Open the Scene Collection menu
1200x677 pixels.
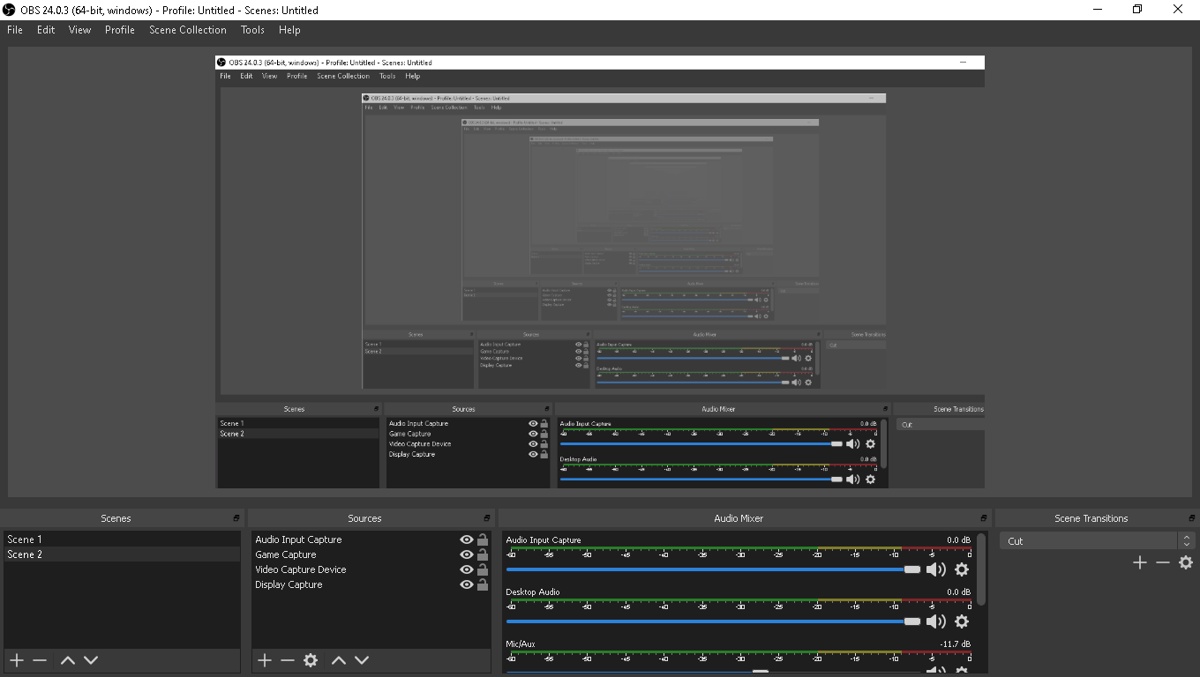click(188, 30)
